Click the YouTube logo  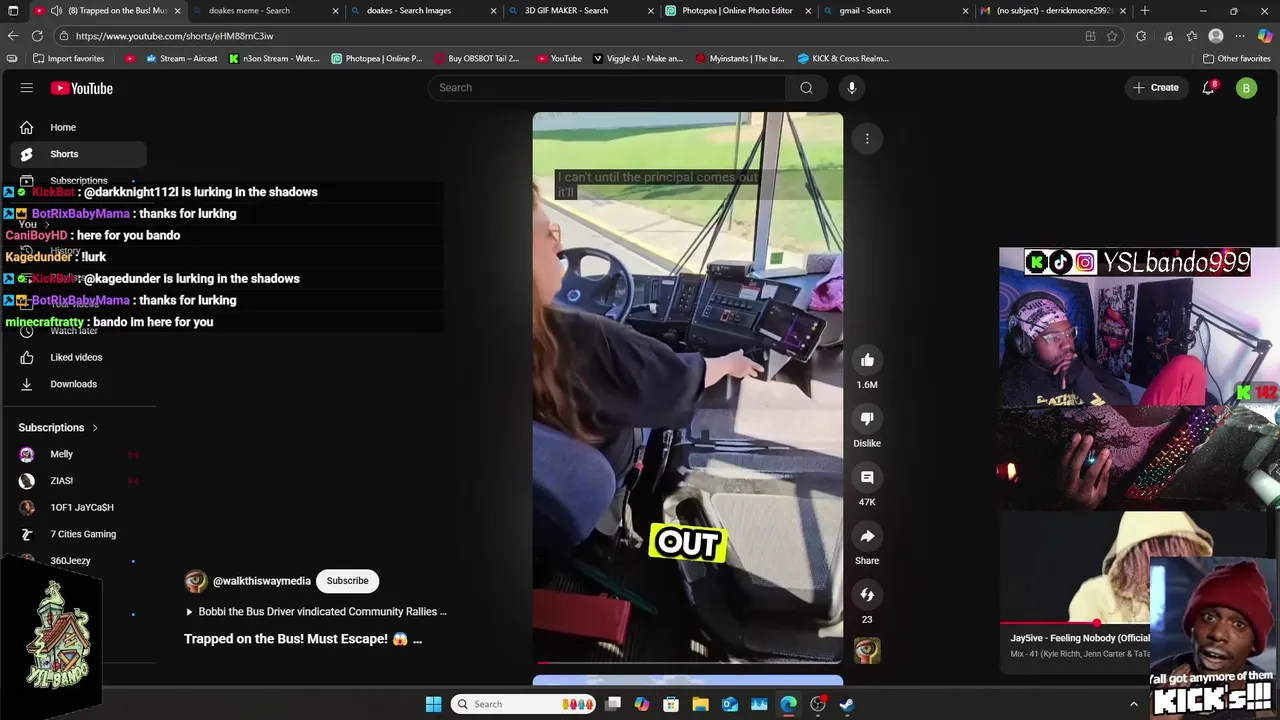(x=82, y=88)
